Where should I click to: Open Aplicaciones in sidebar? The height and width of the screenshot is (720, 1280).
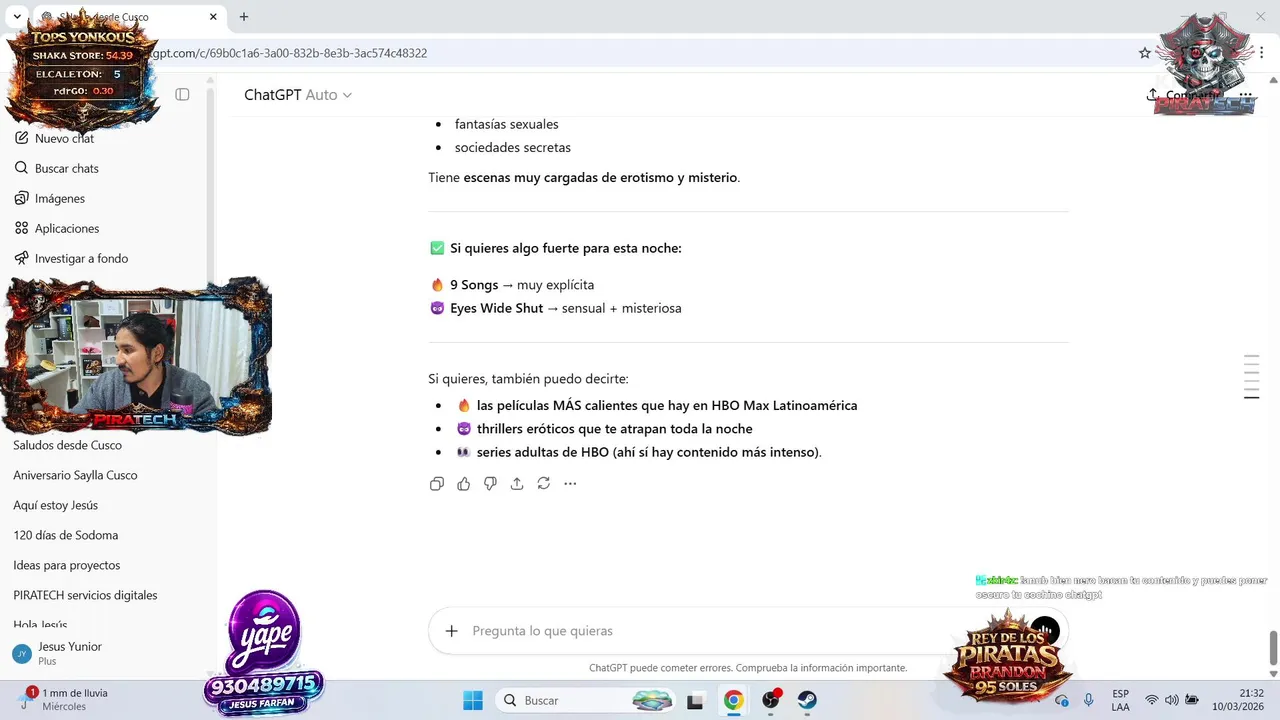click(67, 228)
